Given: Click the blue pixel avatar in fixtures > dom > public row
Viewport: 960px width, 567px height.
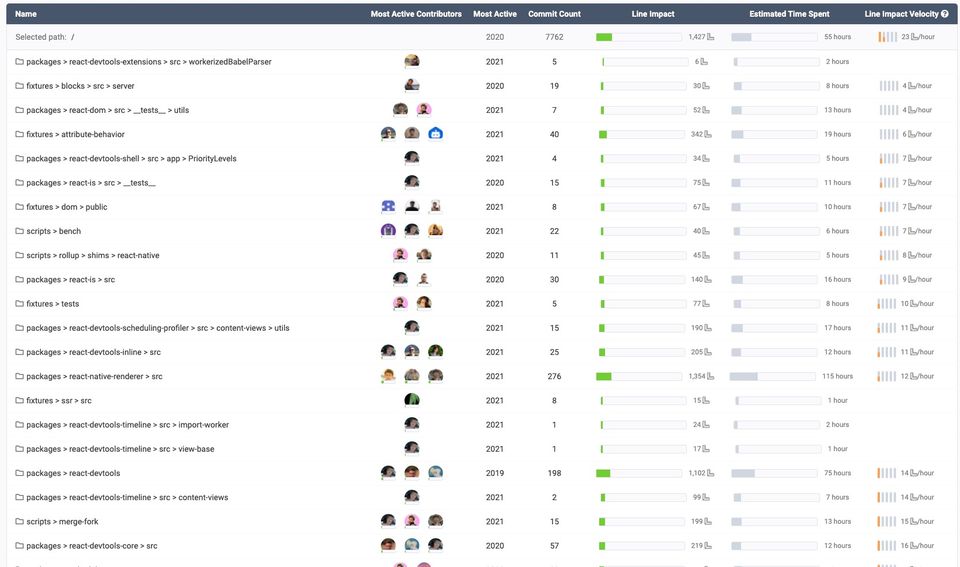Looking at the screenshot, I should click(x=388, y=206).
